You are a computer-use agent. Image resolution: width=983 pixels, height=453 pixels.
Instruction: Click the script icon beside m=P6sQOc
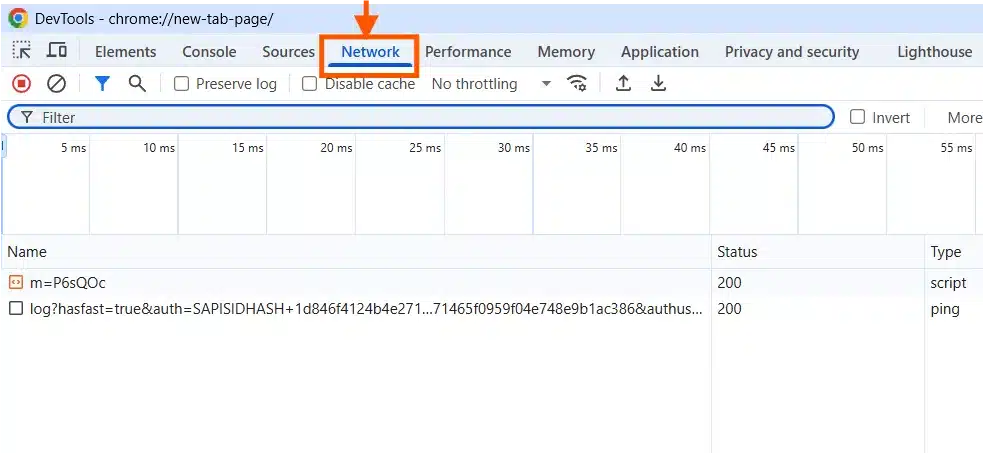tap(16, 283)
